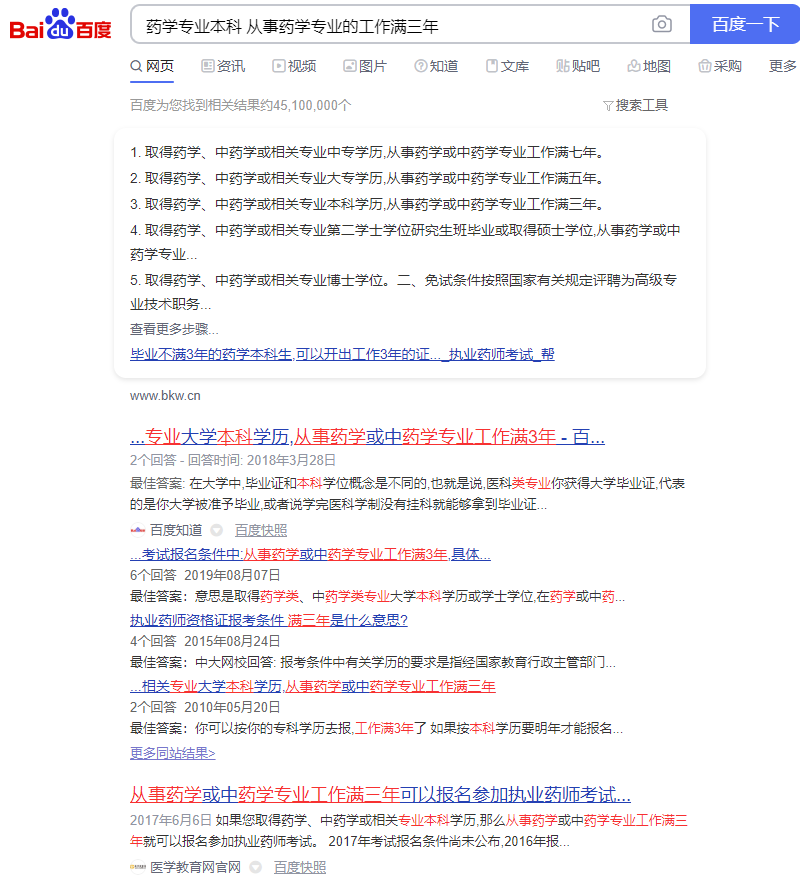
Task: Click 更多同站结果> link
Action: (x=173, y=753)
